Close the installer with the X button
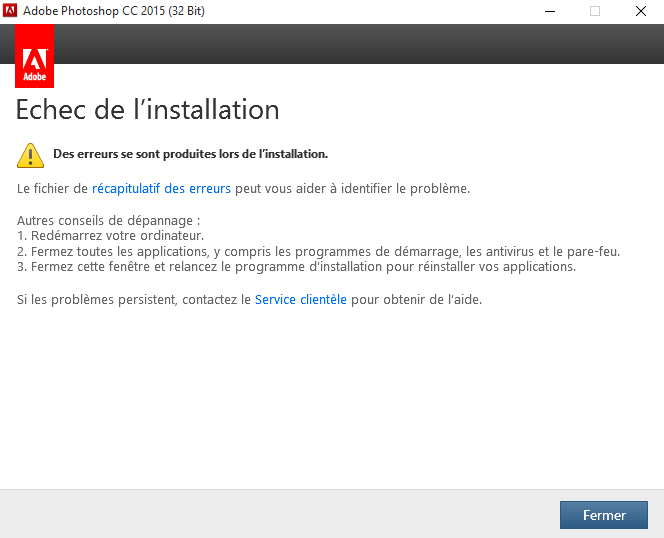 click(641, 11)
